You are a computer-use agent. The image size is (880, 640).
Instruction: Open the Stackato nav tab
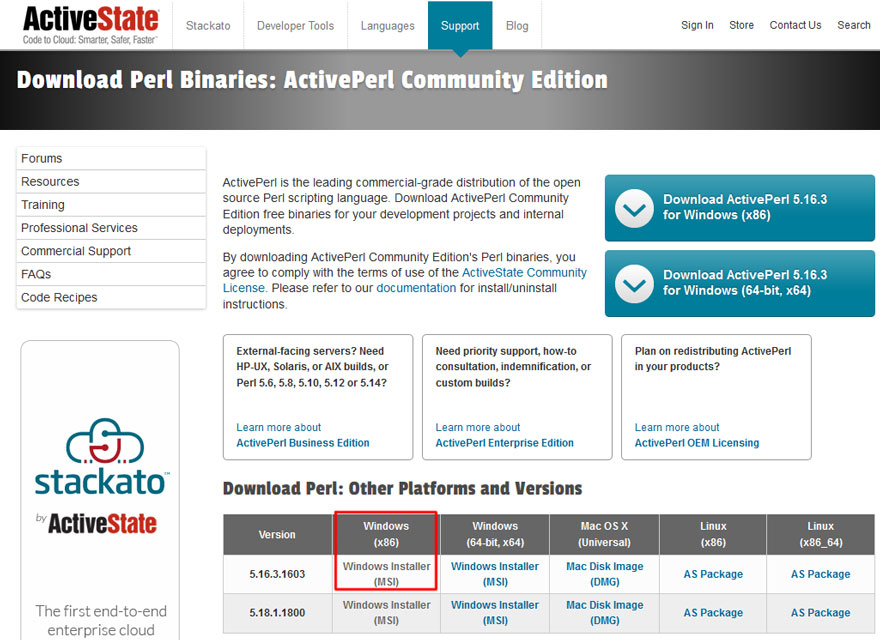208,26
